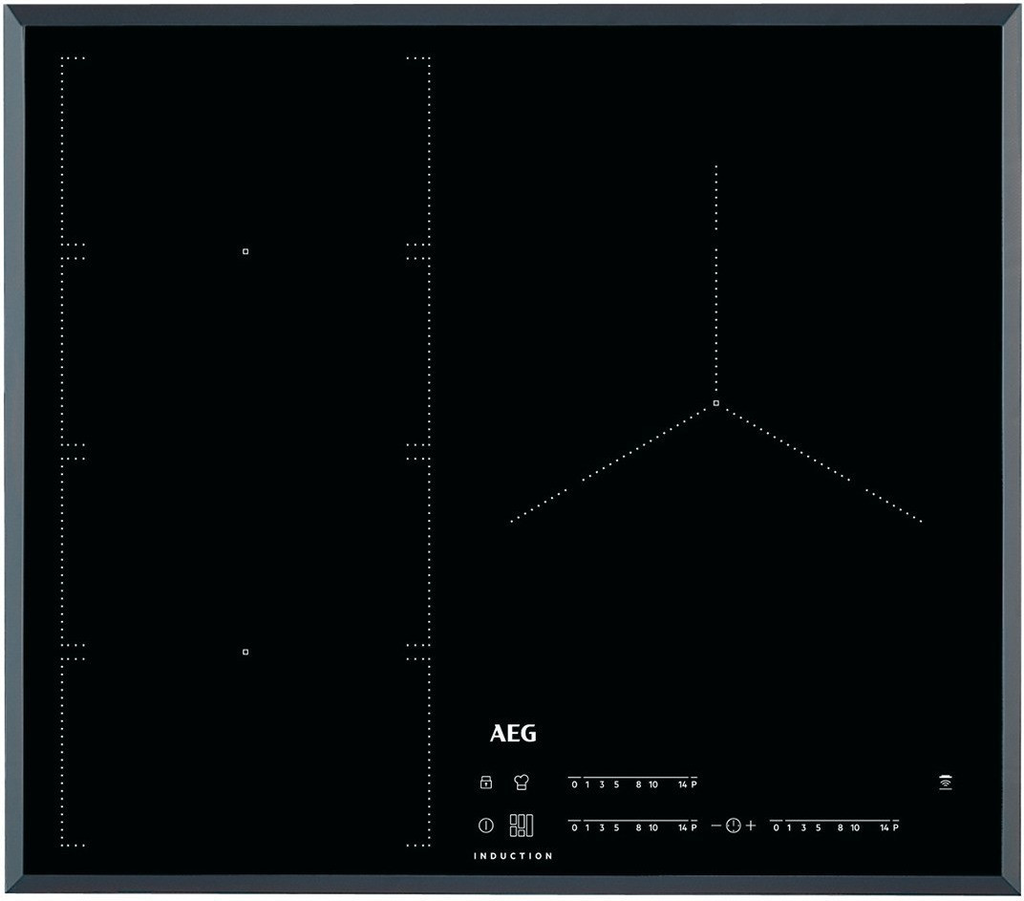The image size is (1024, 901).
Task: Tap the upper-left flex zone center marker
Action: point(245,251)
